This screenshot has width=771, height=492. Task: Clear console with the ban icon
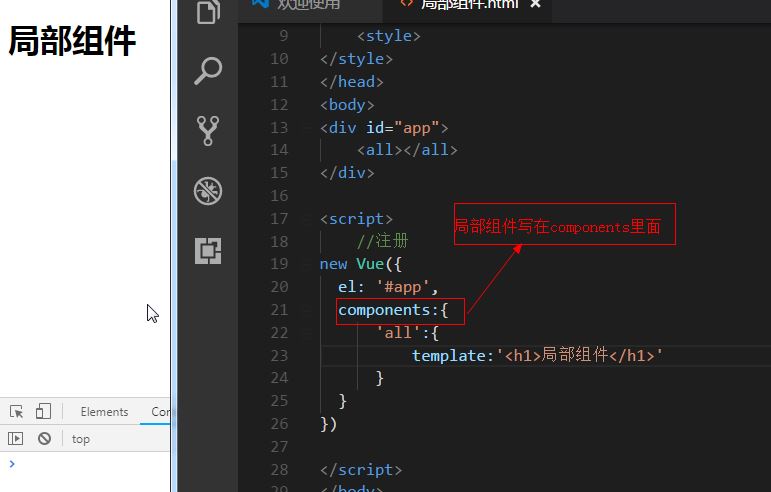pos(44,438)
